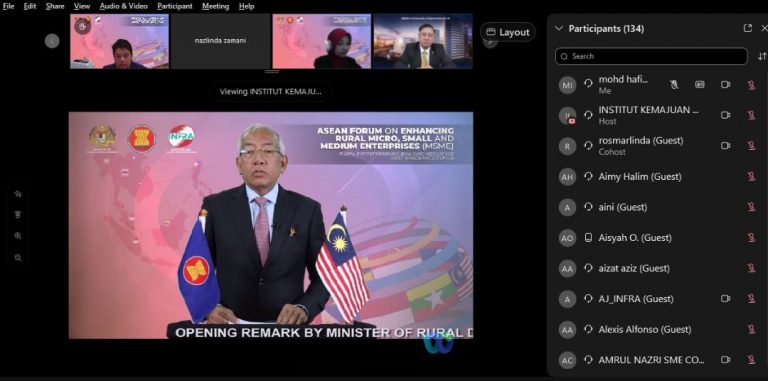Click the camera icon in mohd hafi row

tap(725, 85)
